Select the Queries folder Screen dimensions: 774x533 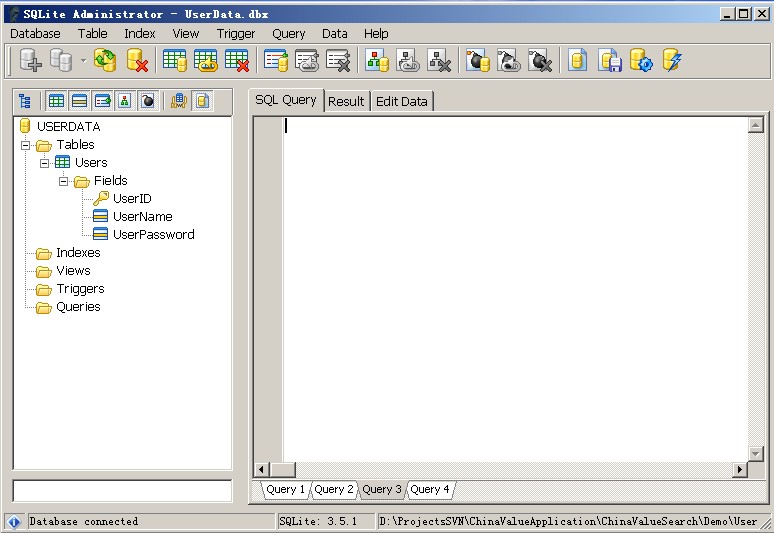[x=78, y=306]
